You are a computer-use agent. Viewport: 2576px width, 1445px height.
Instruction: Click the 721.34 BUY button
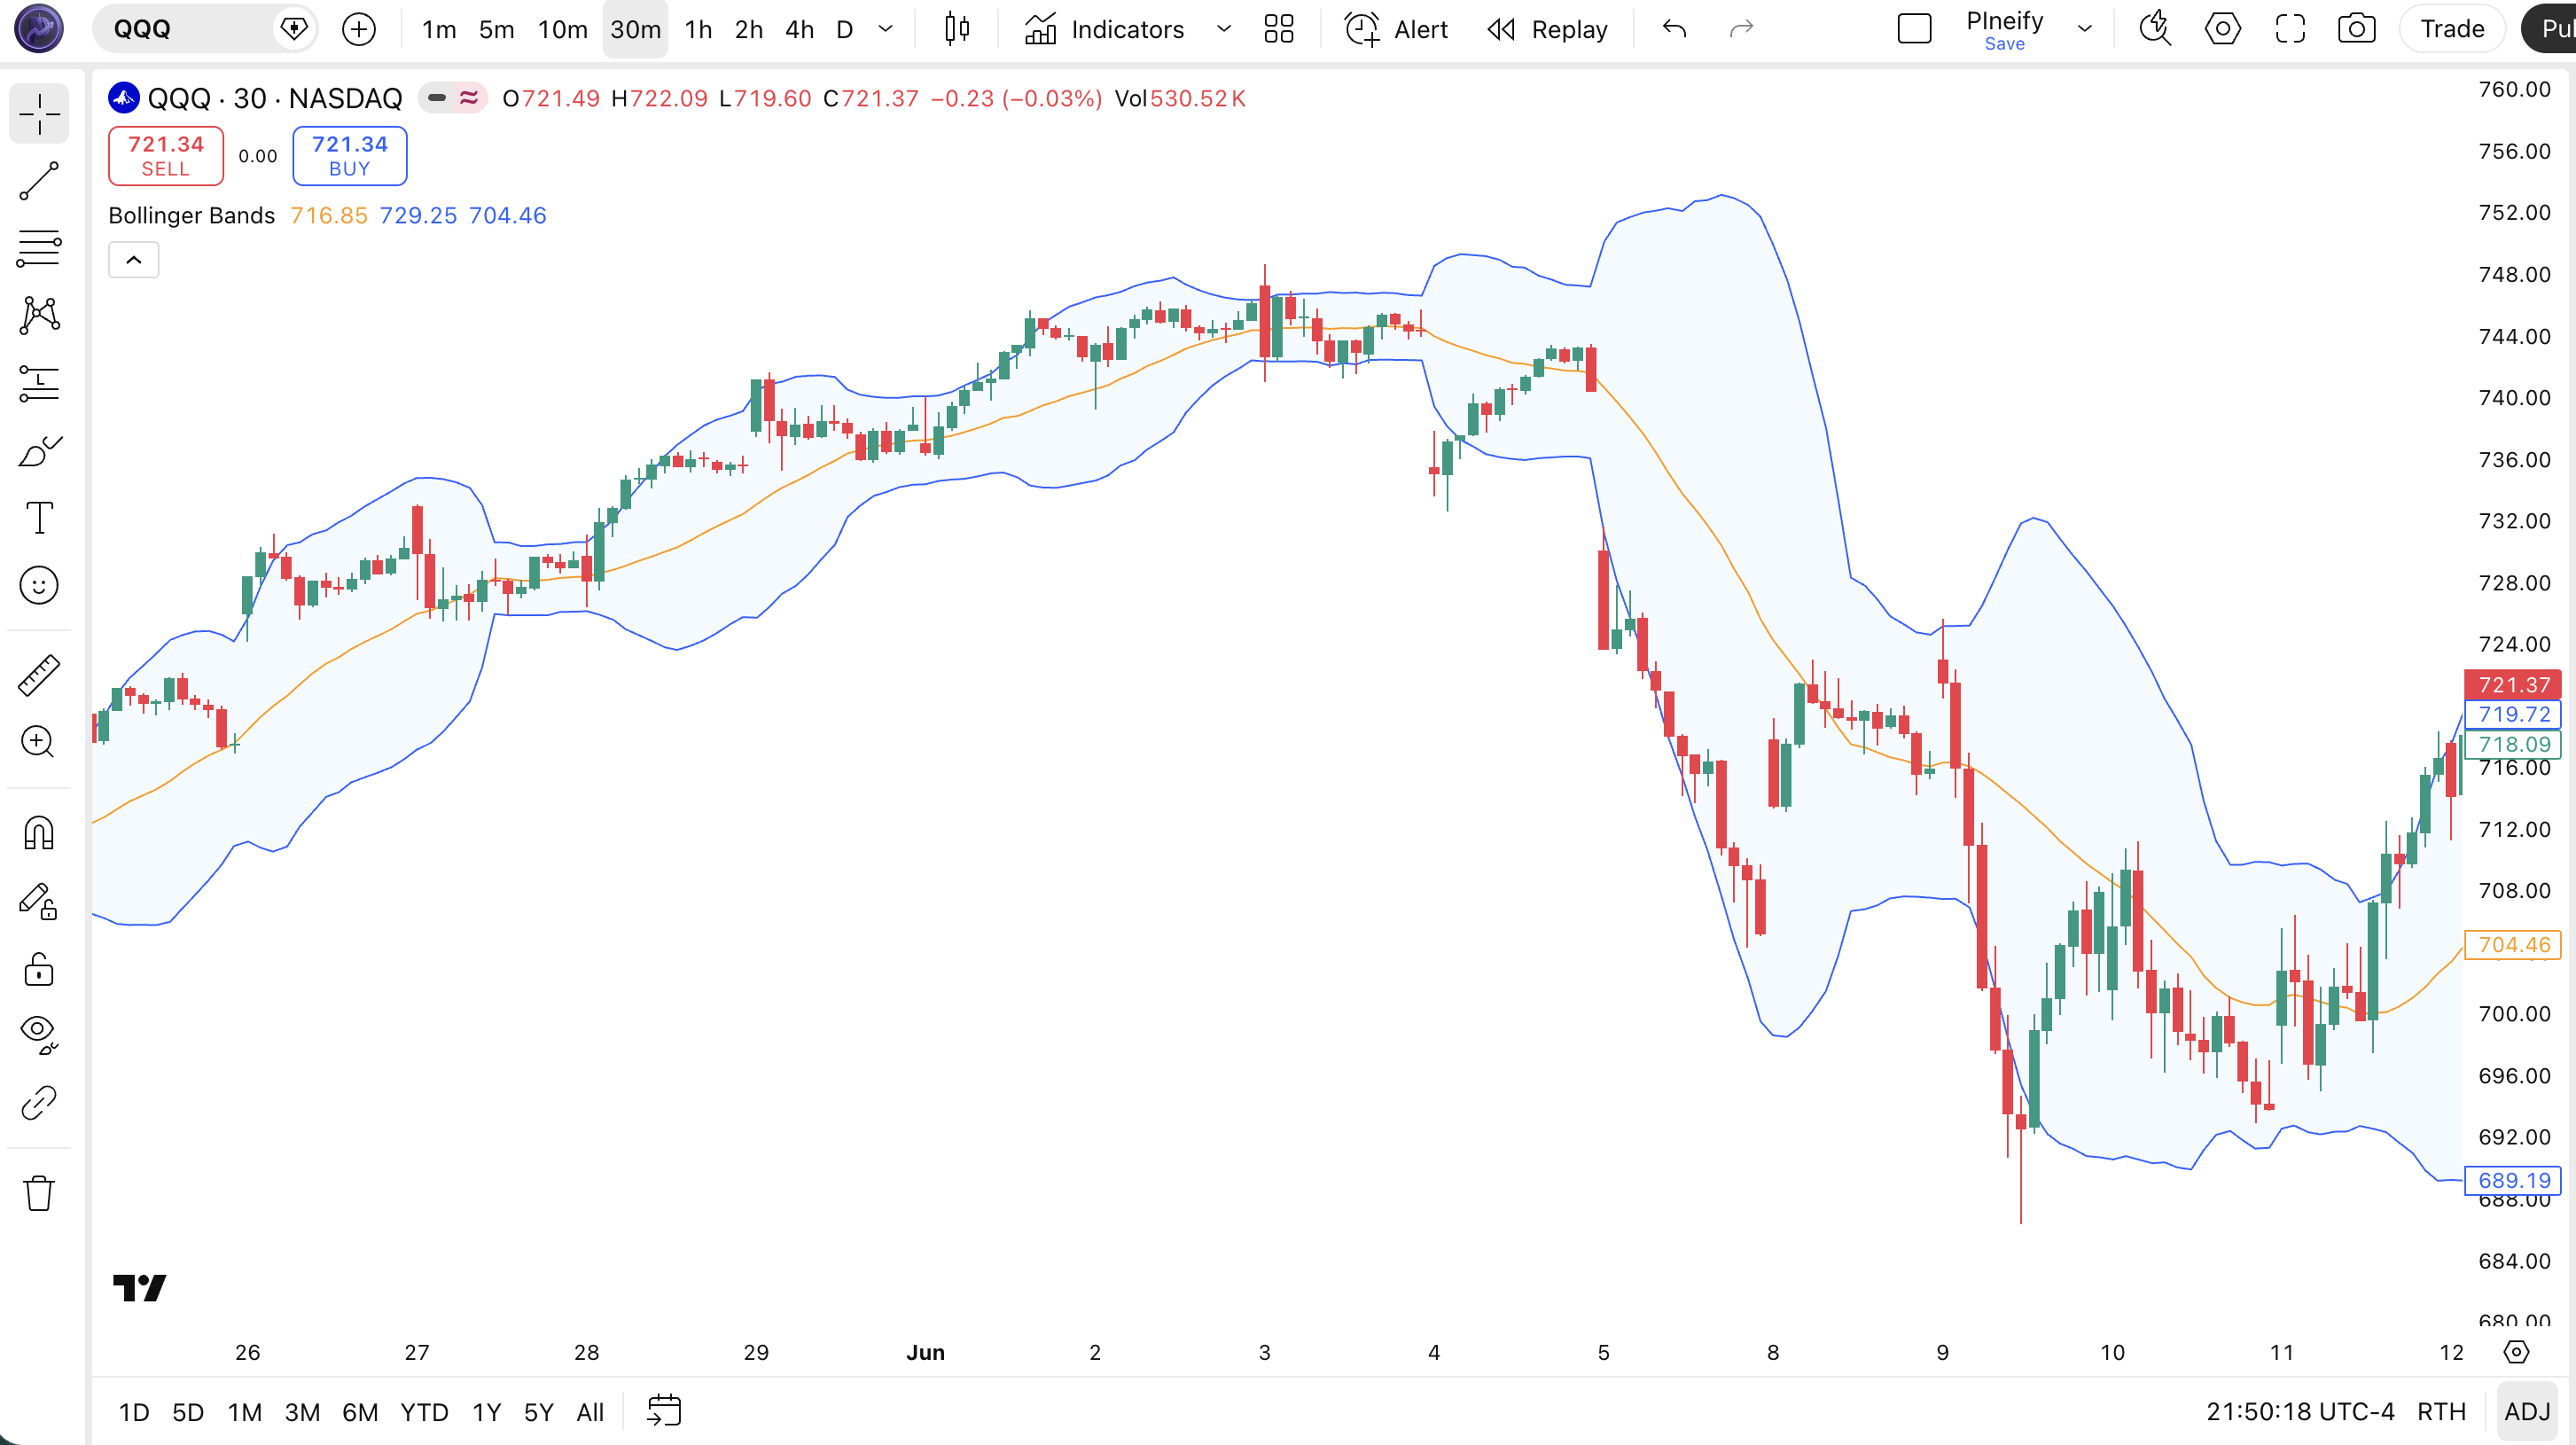[x=350, y=156]
